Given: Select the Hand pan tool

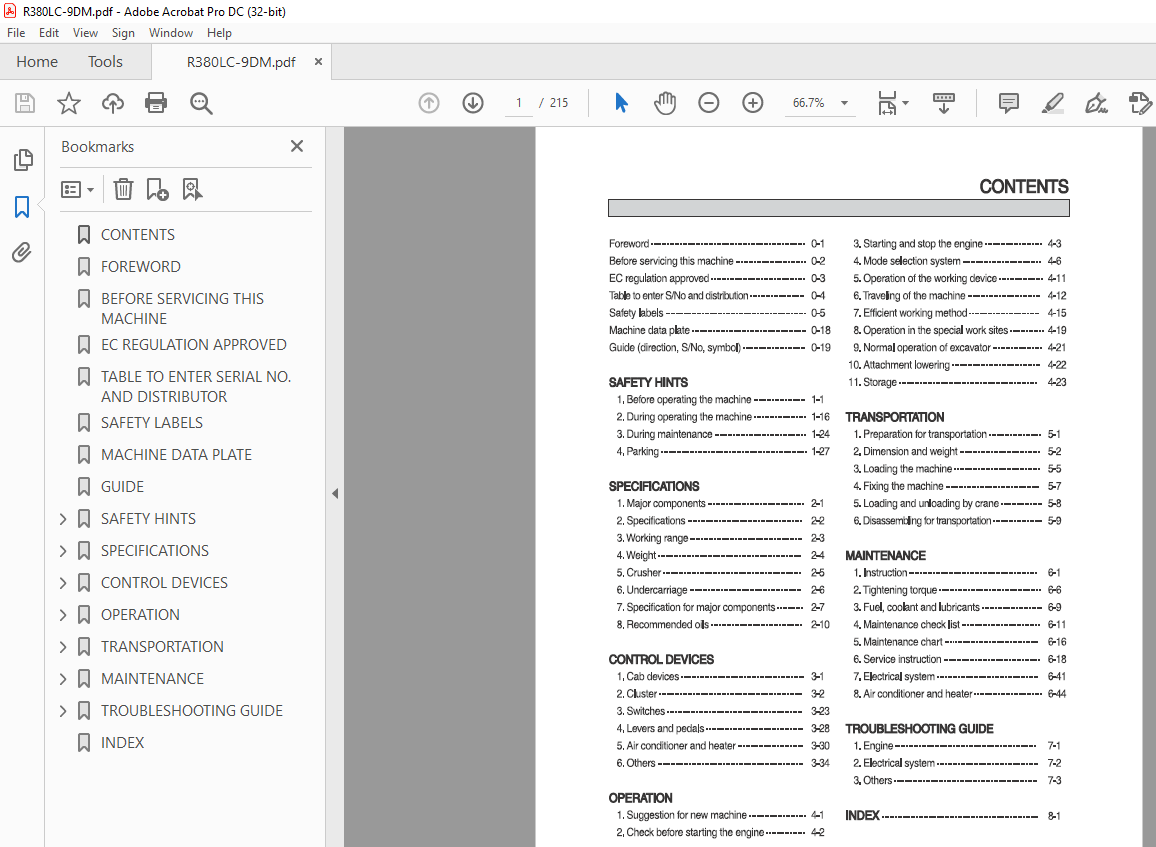Looking at the screenshot, I should (665, 103).
